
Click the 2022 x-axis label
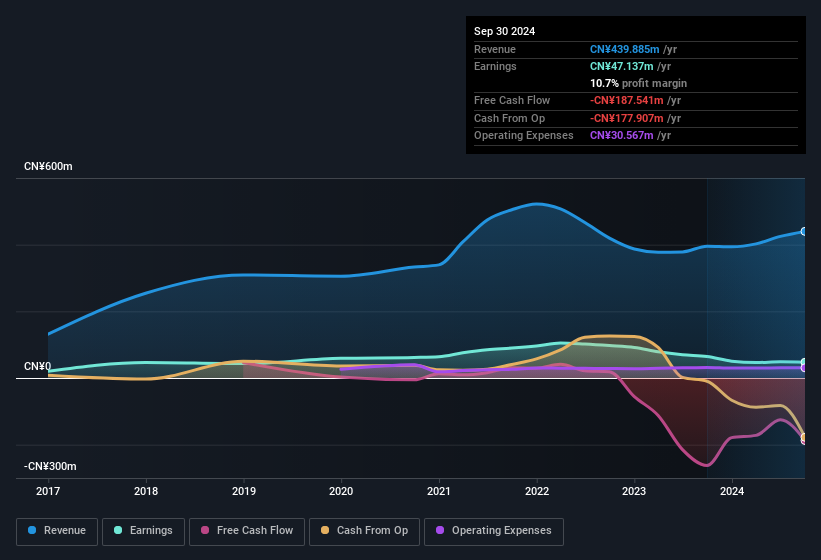pos(537,491)
